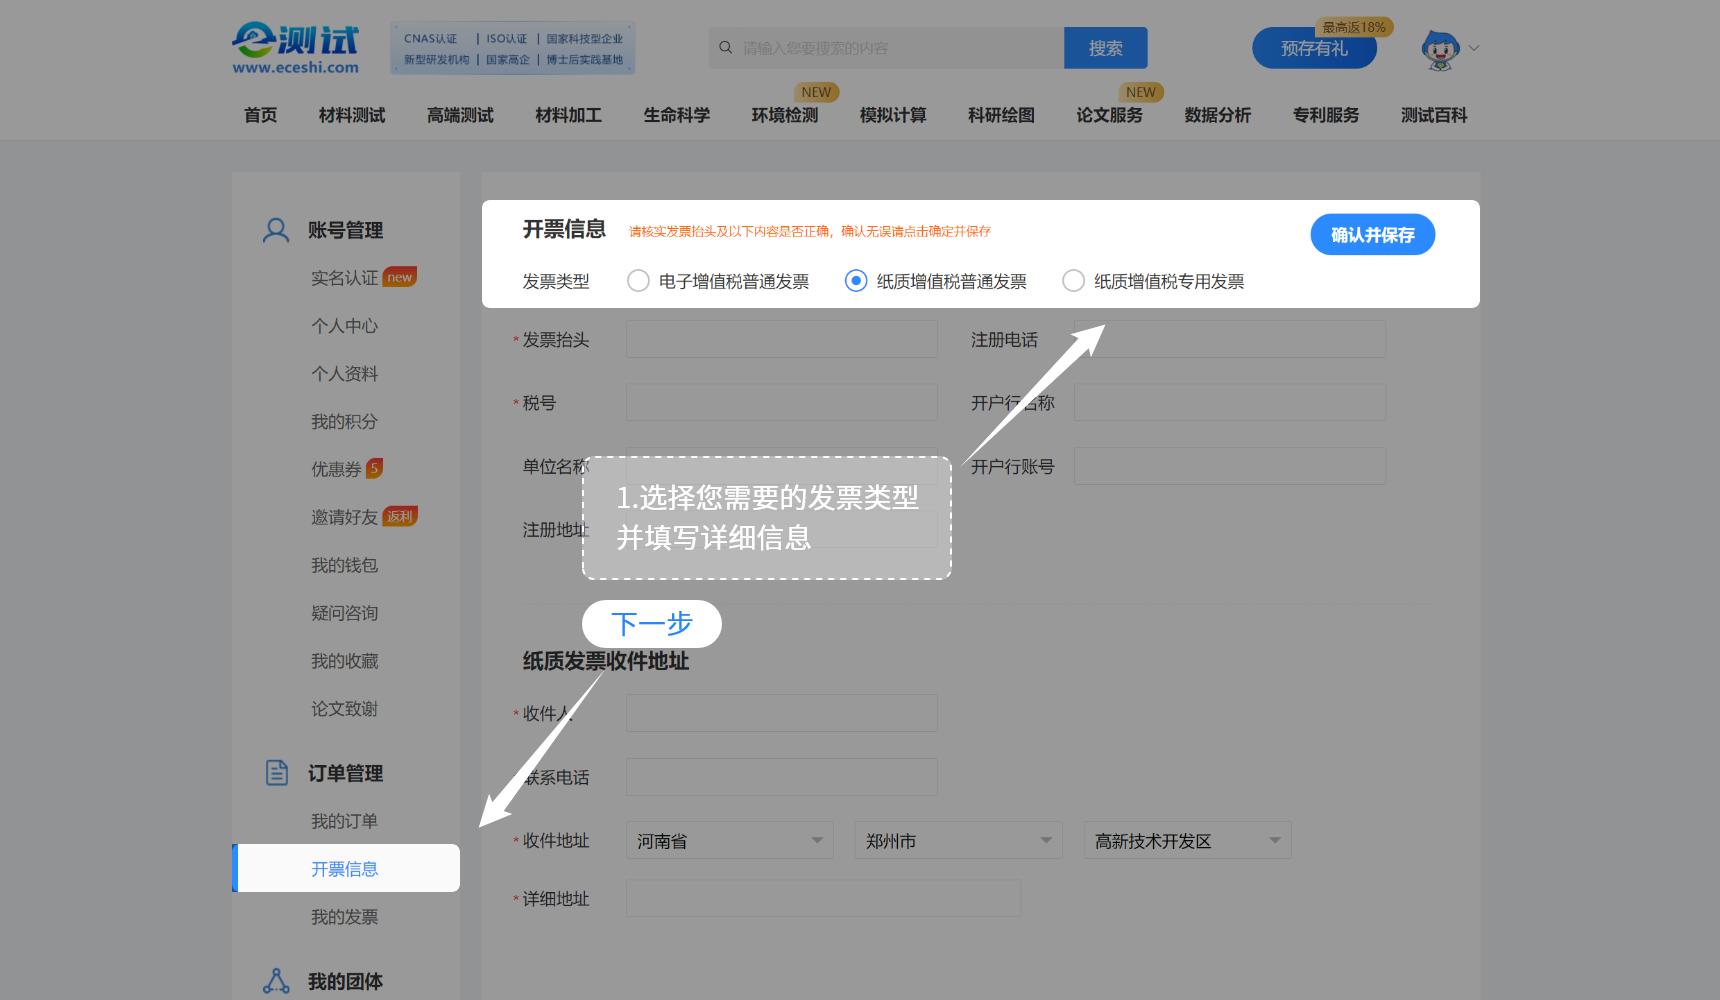Switch to the 数据分析 section

[1217, 115]
